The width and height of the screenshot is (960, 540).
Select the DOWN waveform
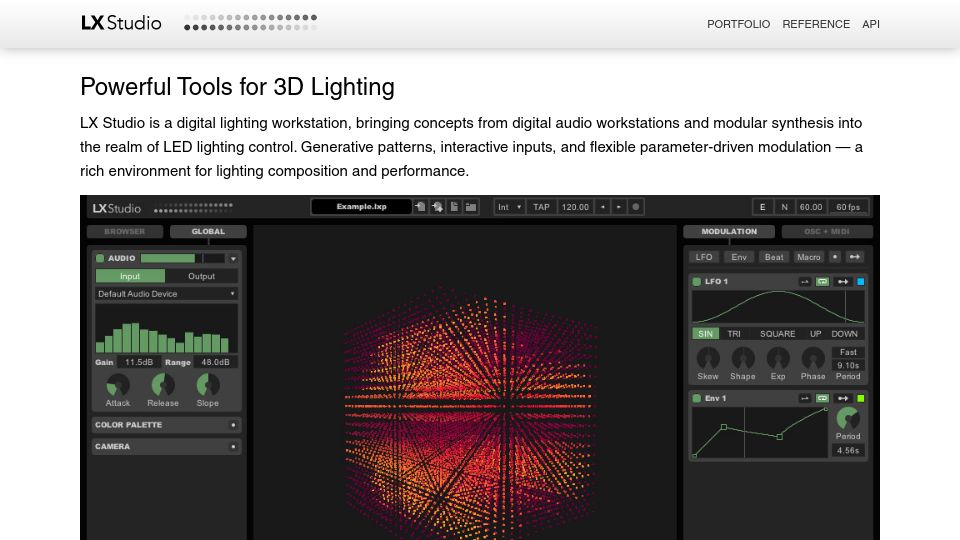844,334
